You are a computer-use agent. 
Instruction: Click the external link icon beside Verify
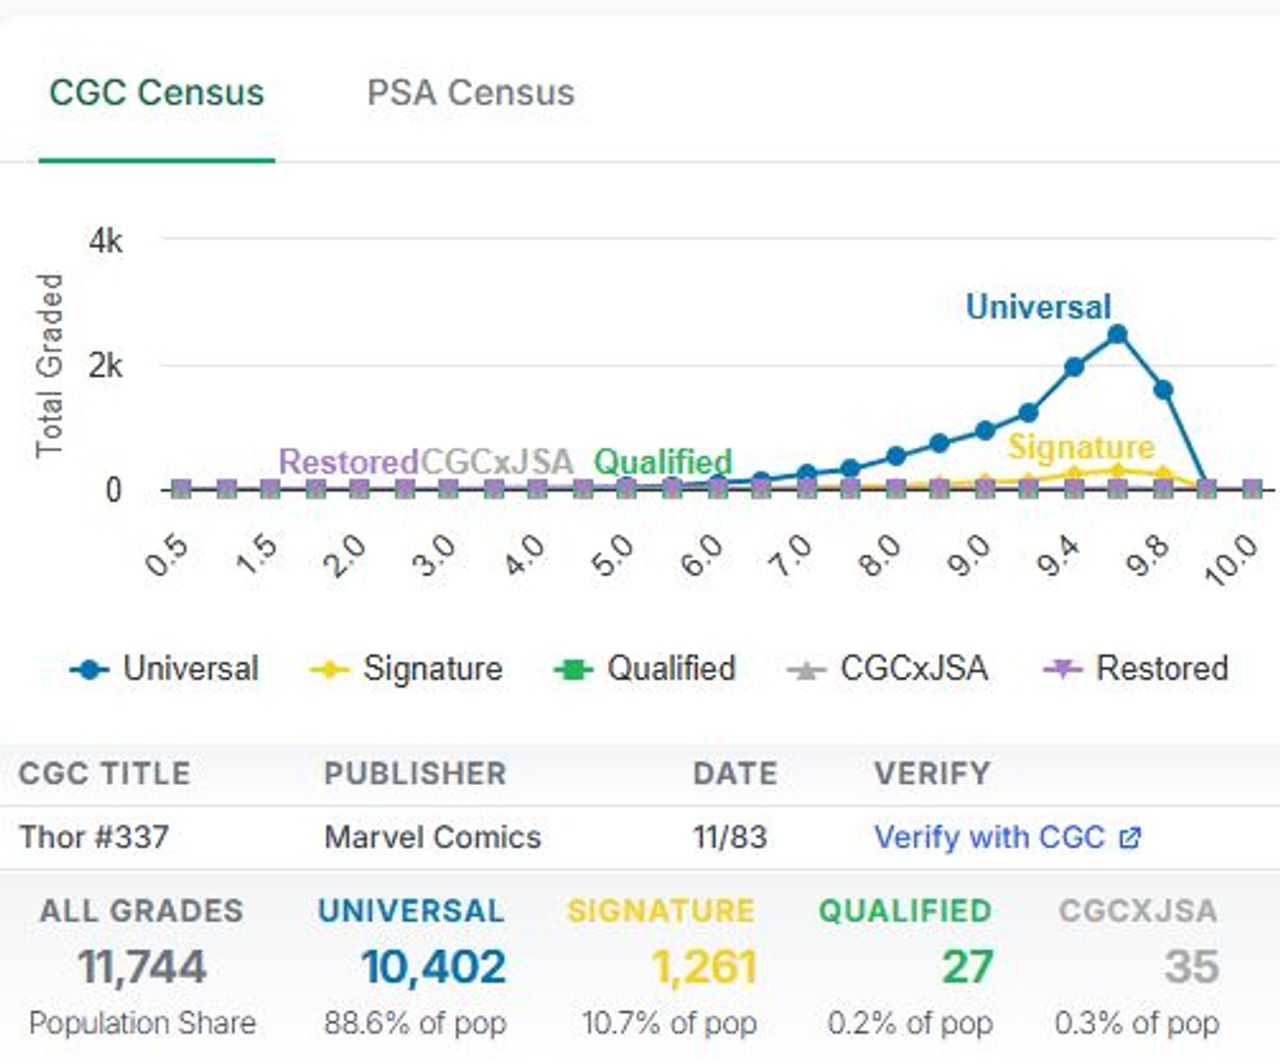click(1129, 838)
